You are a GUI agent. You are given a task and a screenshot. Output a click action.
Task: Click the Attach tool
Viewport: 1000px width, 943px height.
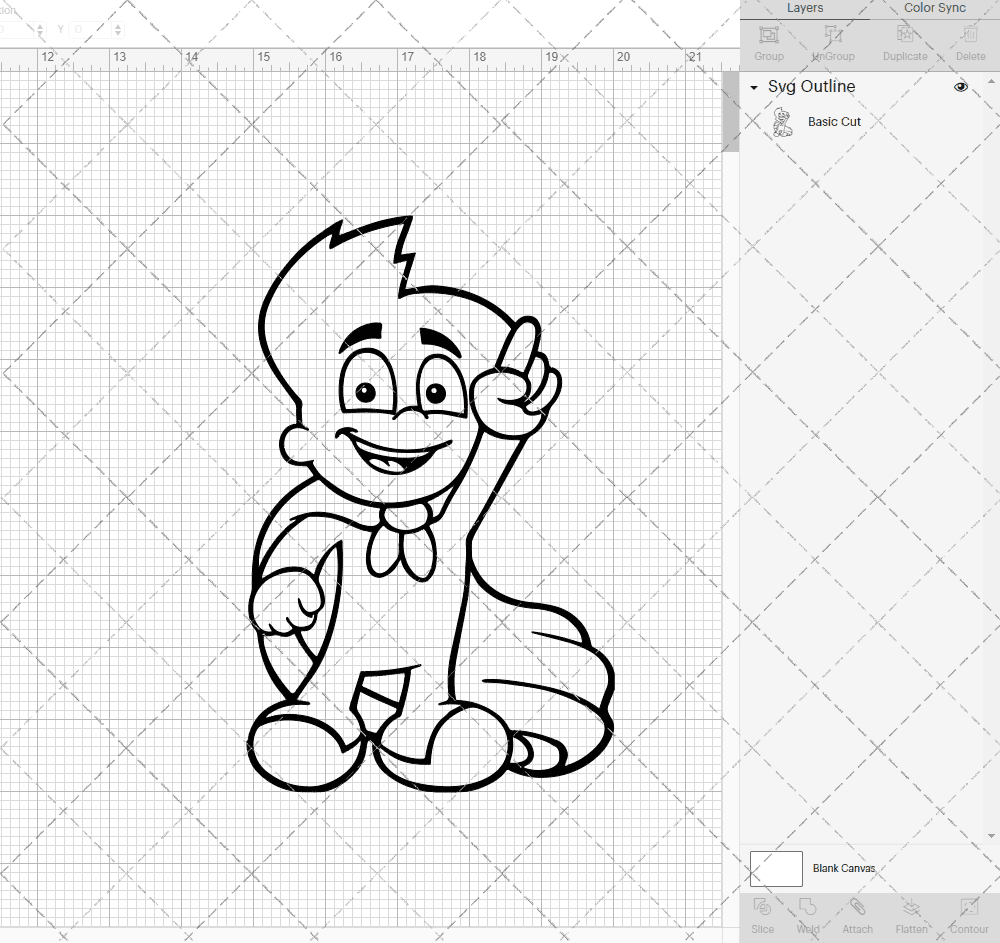857,915
